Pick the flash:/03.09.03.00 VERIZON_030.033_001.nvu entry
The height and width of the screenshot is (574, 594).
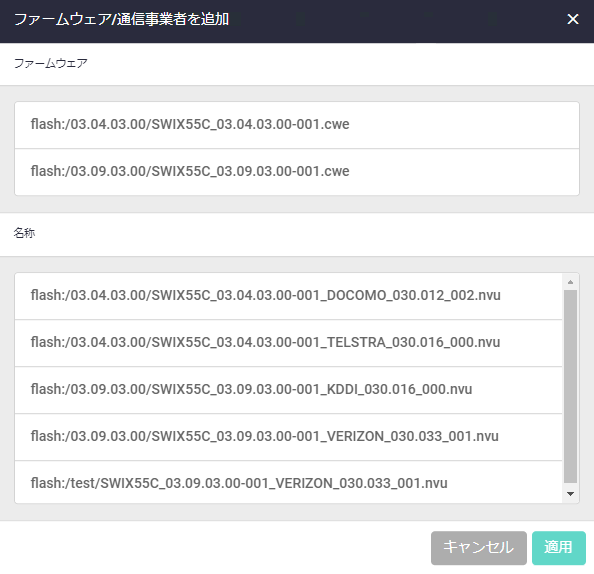[288, 437]
